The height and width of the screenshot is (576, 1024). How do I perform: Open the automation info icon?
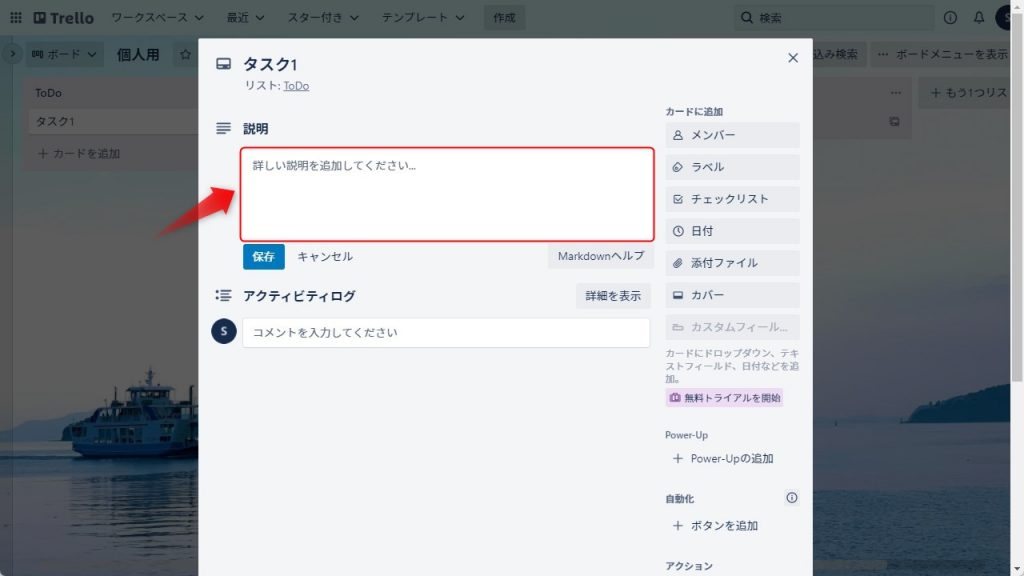pyautogui.click(x=792, y=498)
